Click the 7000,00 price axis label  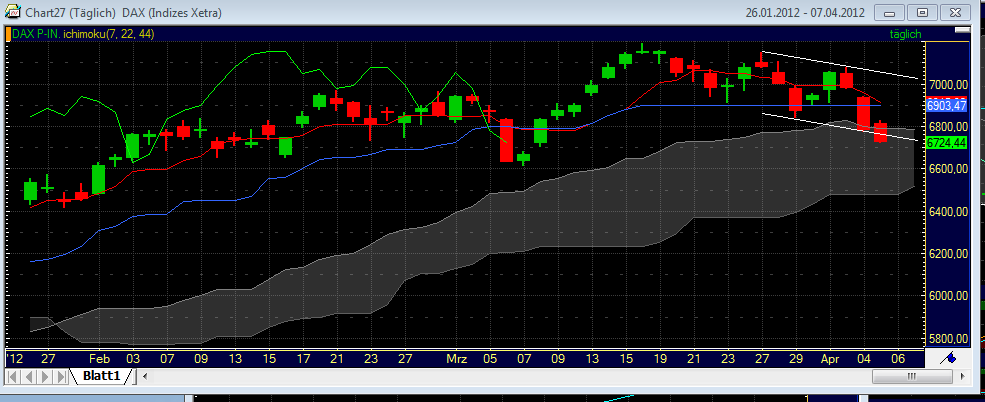(947, 84)
